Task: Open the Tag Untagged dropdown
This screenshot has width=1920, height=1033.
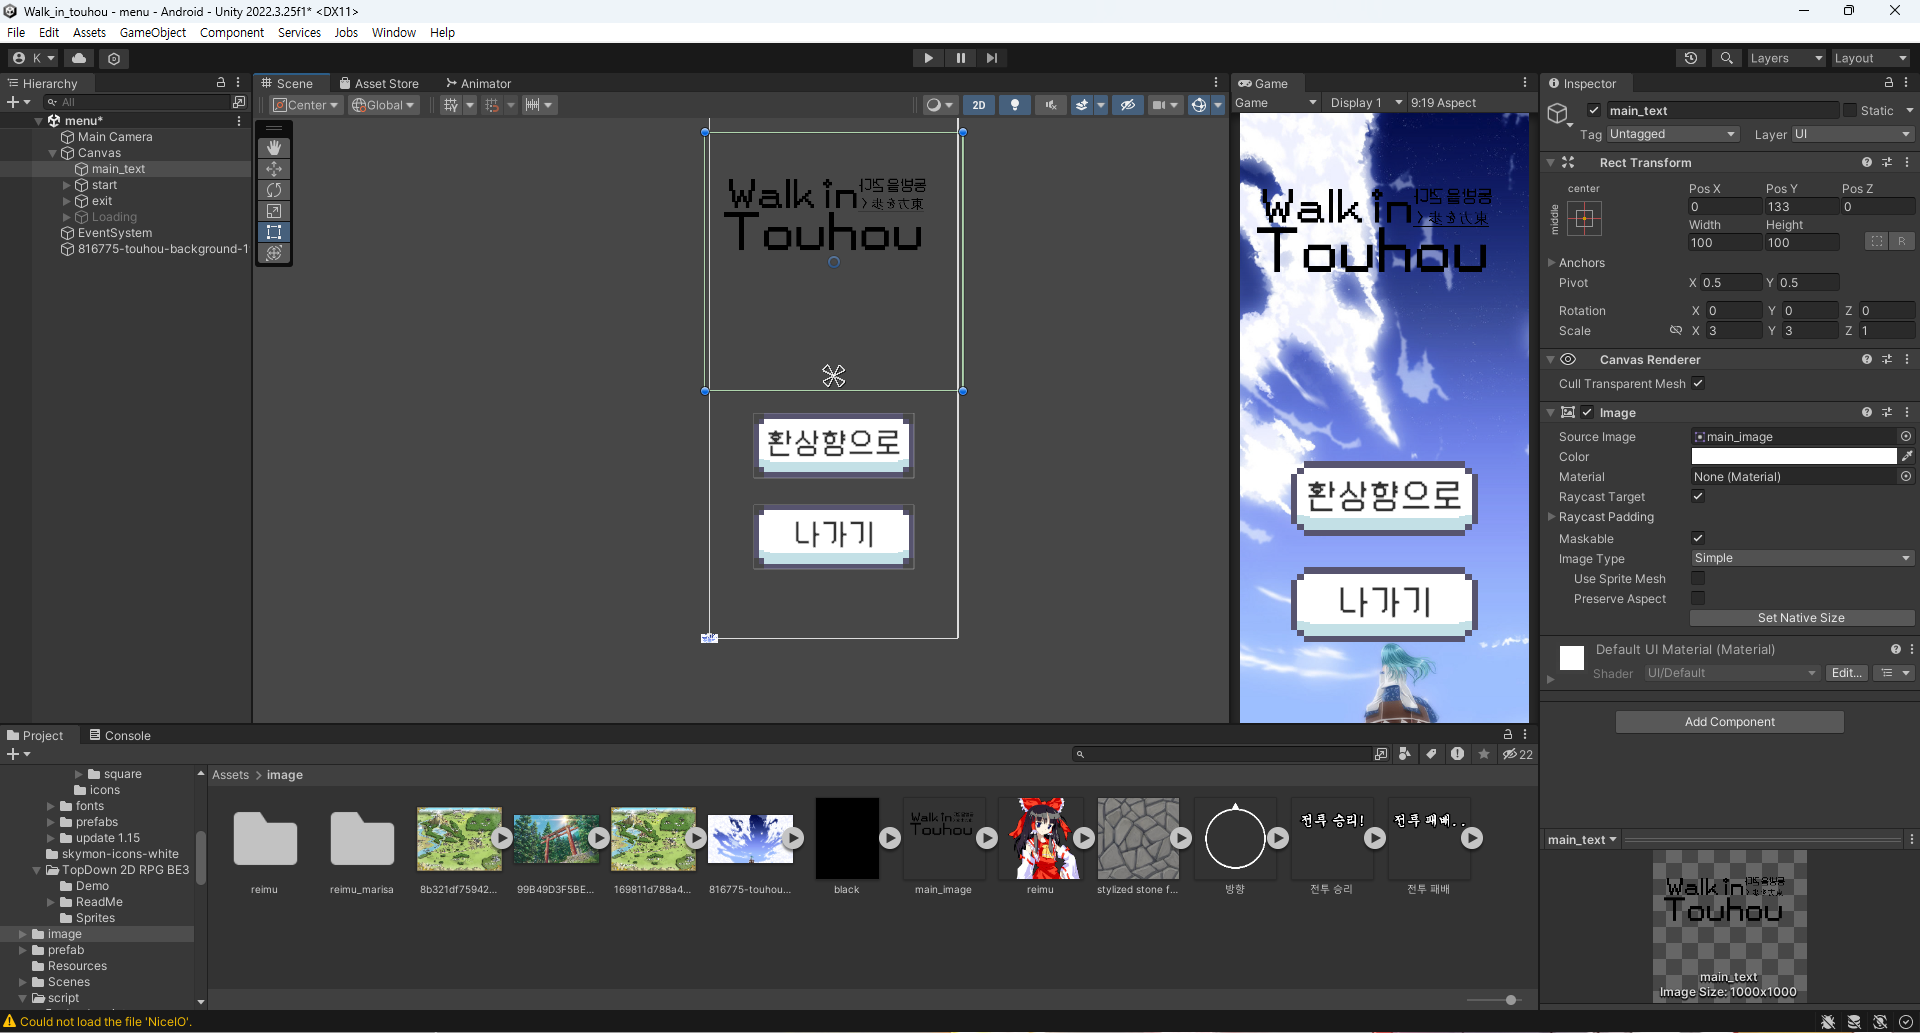Action: coord(1673,134)
